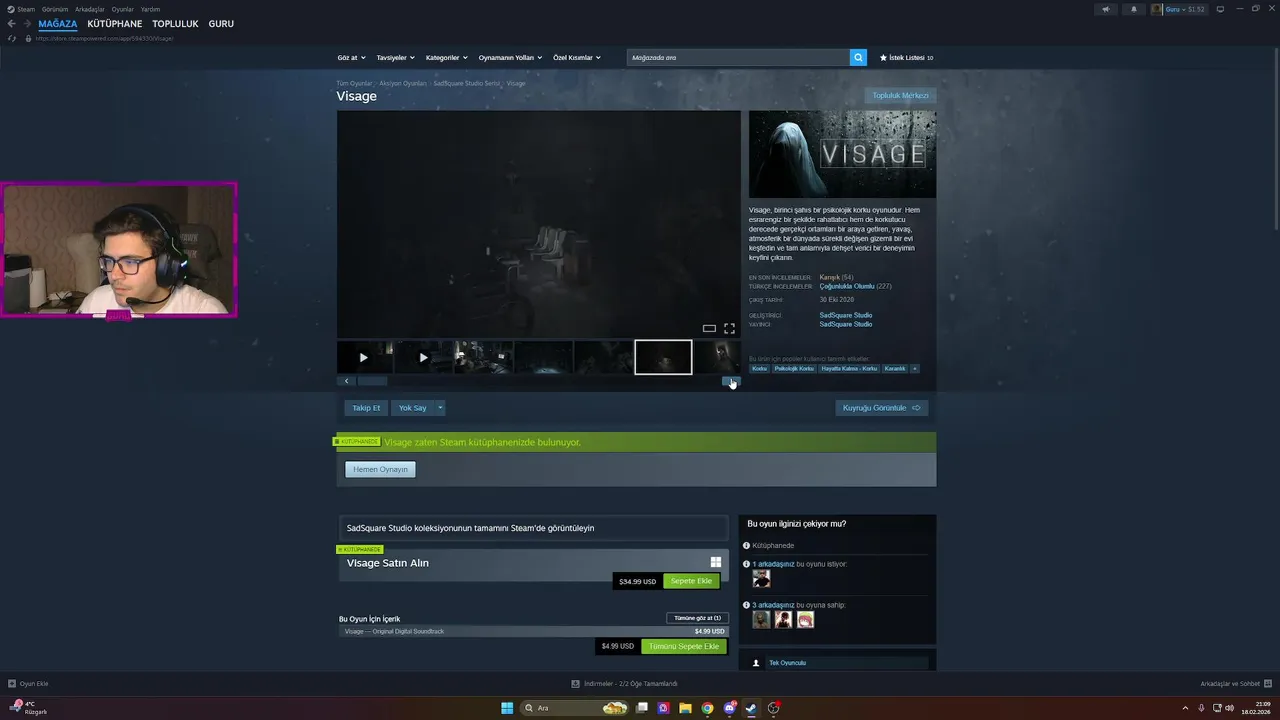Open Windows Start menu
Viewport: 1280px width, 720px height.
(507, 708)
